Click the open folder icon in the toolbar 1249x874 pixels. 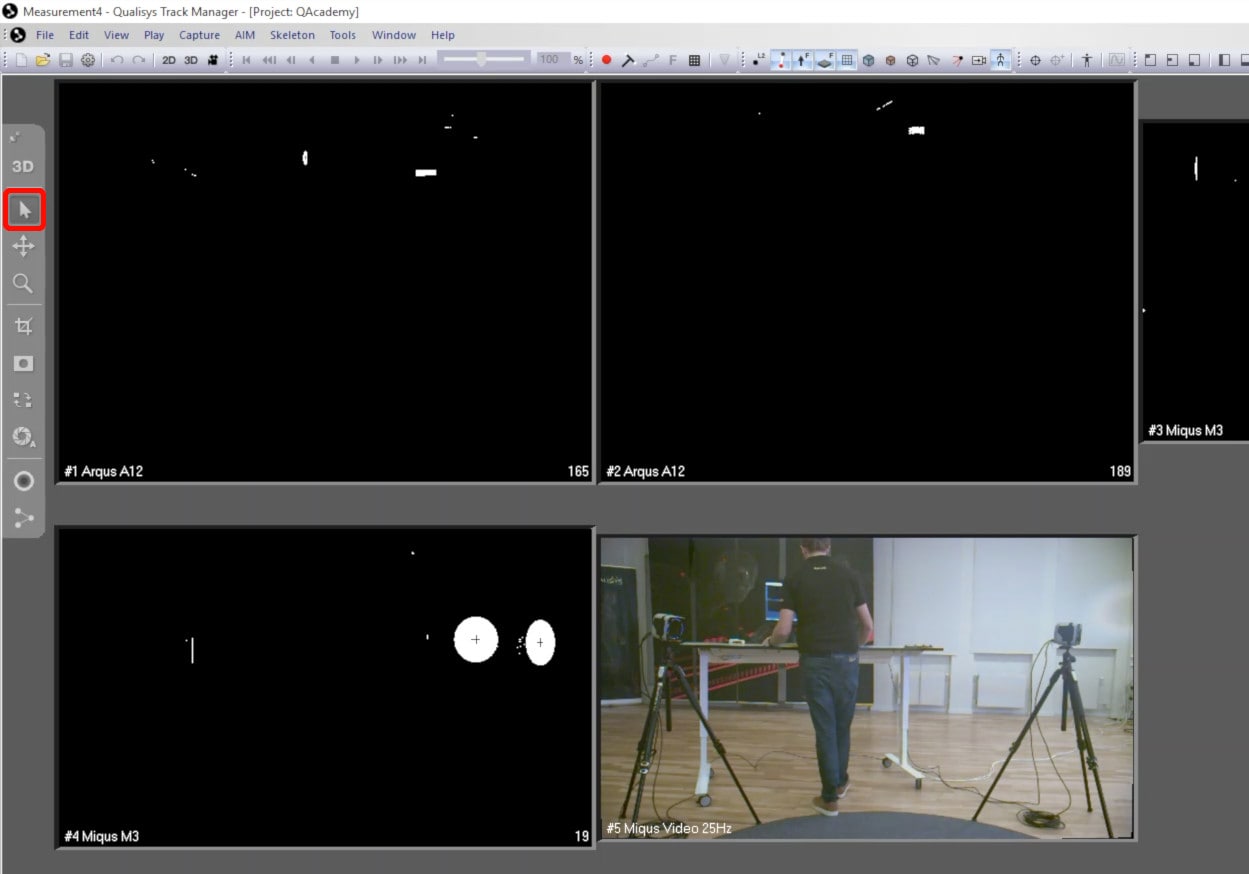coord(43,60)
